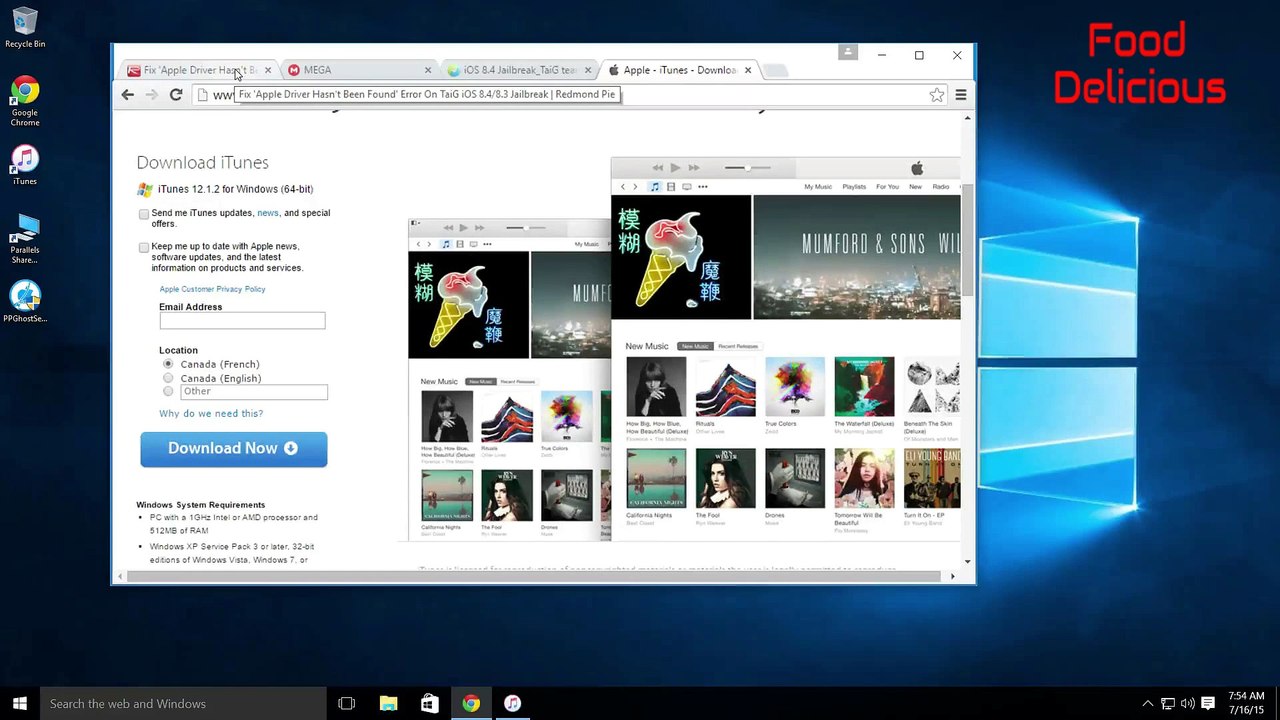Viewport: 1280px width, 720px height.
Task: Open the 'news' link
Action: pos(268,213)
